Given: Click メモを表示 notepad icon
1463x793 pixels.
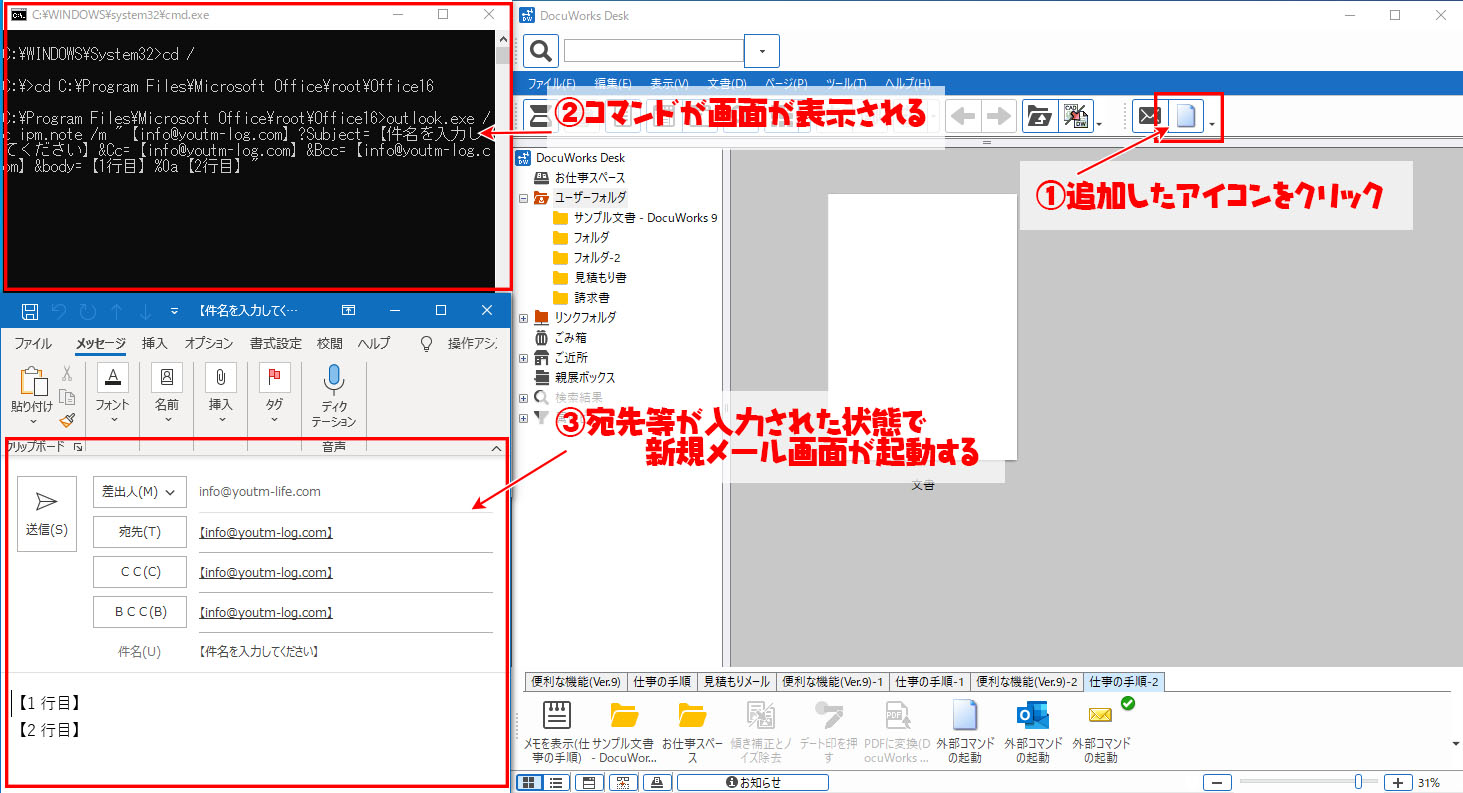Looking at the screenshot, I should [557, 715].
